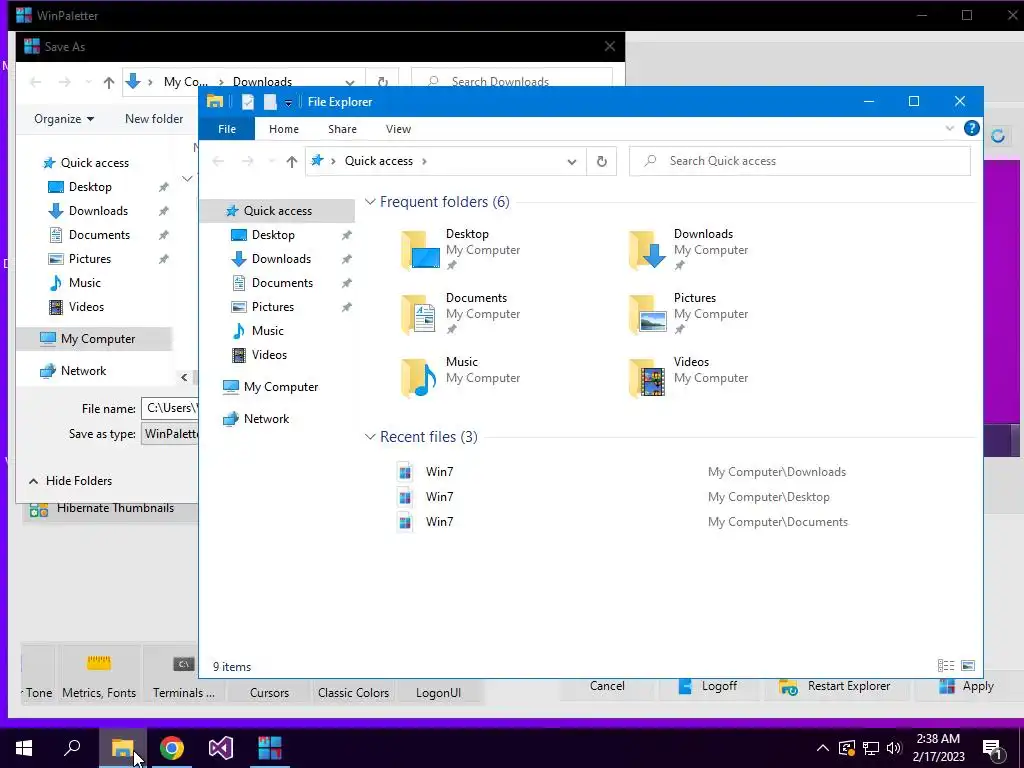Open the Windows Start menu
Screen dimensions: 1024x768
(24, 748)
